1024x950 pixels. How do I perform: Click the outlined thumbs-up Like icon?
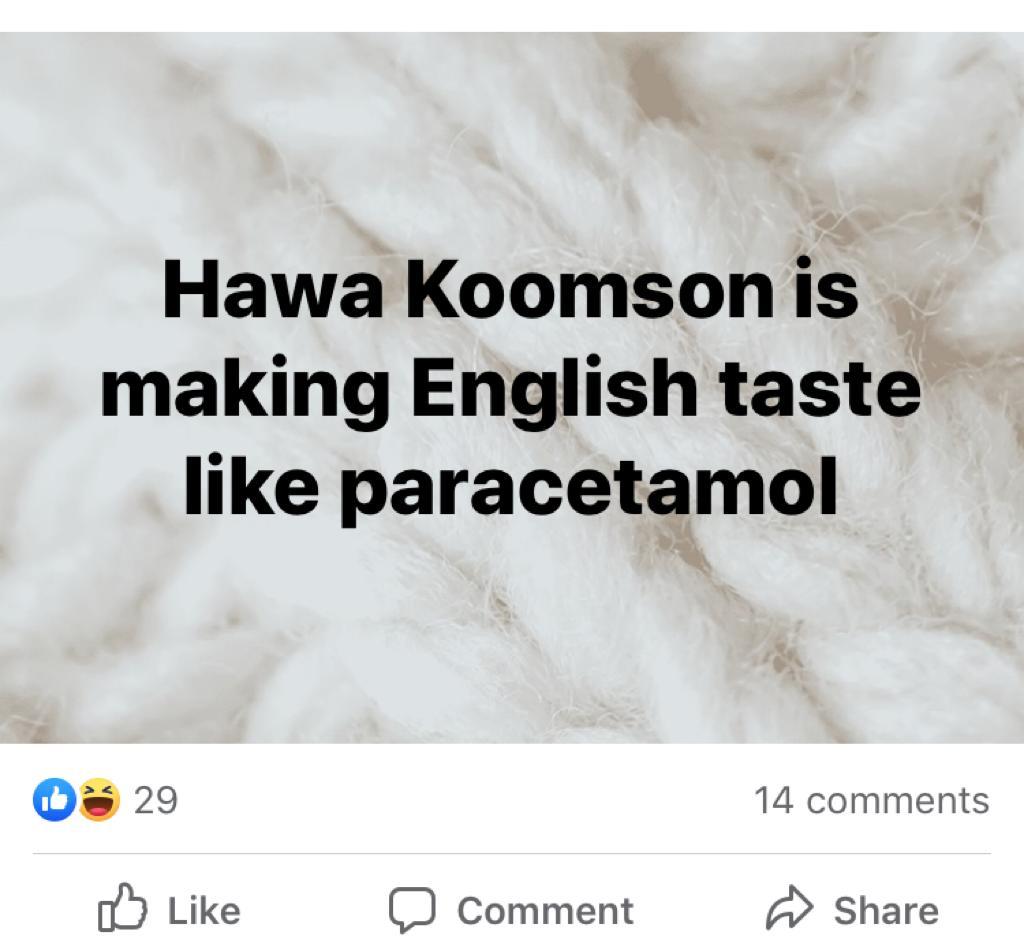(x=122, y=907)
